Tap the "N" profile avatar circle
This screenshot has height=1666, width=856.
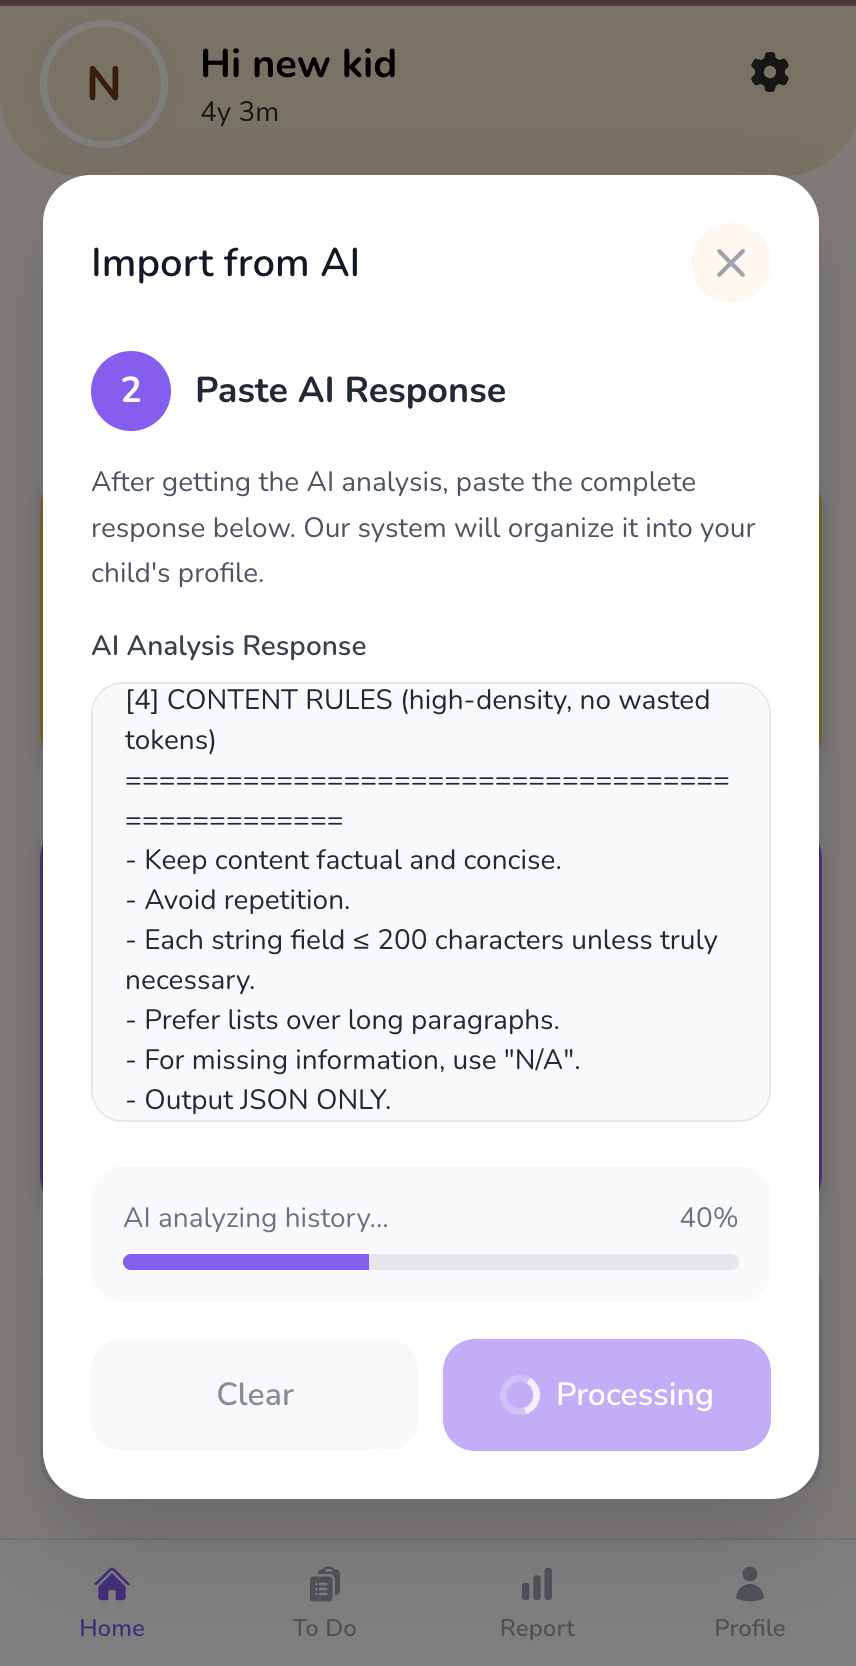[104, 84]
